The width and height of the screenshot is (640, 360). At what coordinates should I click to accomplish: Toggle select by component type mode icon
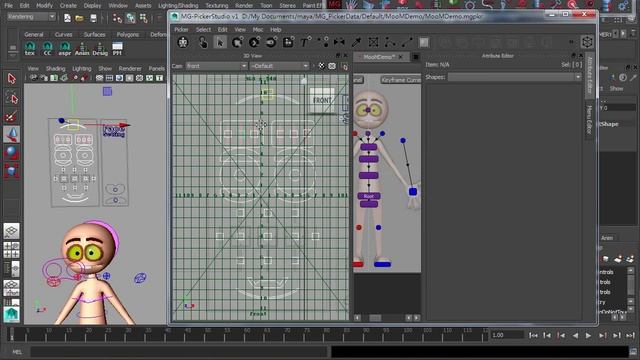point(144,18)
